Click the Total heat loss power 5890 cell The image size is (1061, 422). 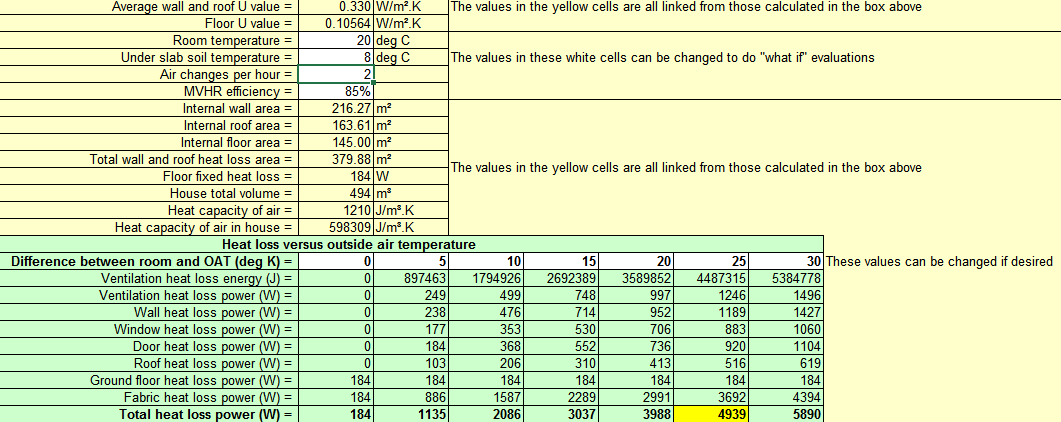pyautogui.click(x=786, y=414)
